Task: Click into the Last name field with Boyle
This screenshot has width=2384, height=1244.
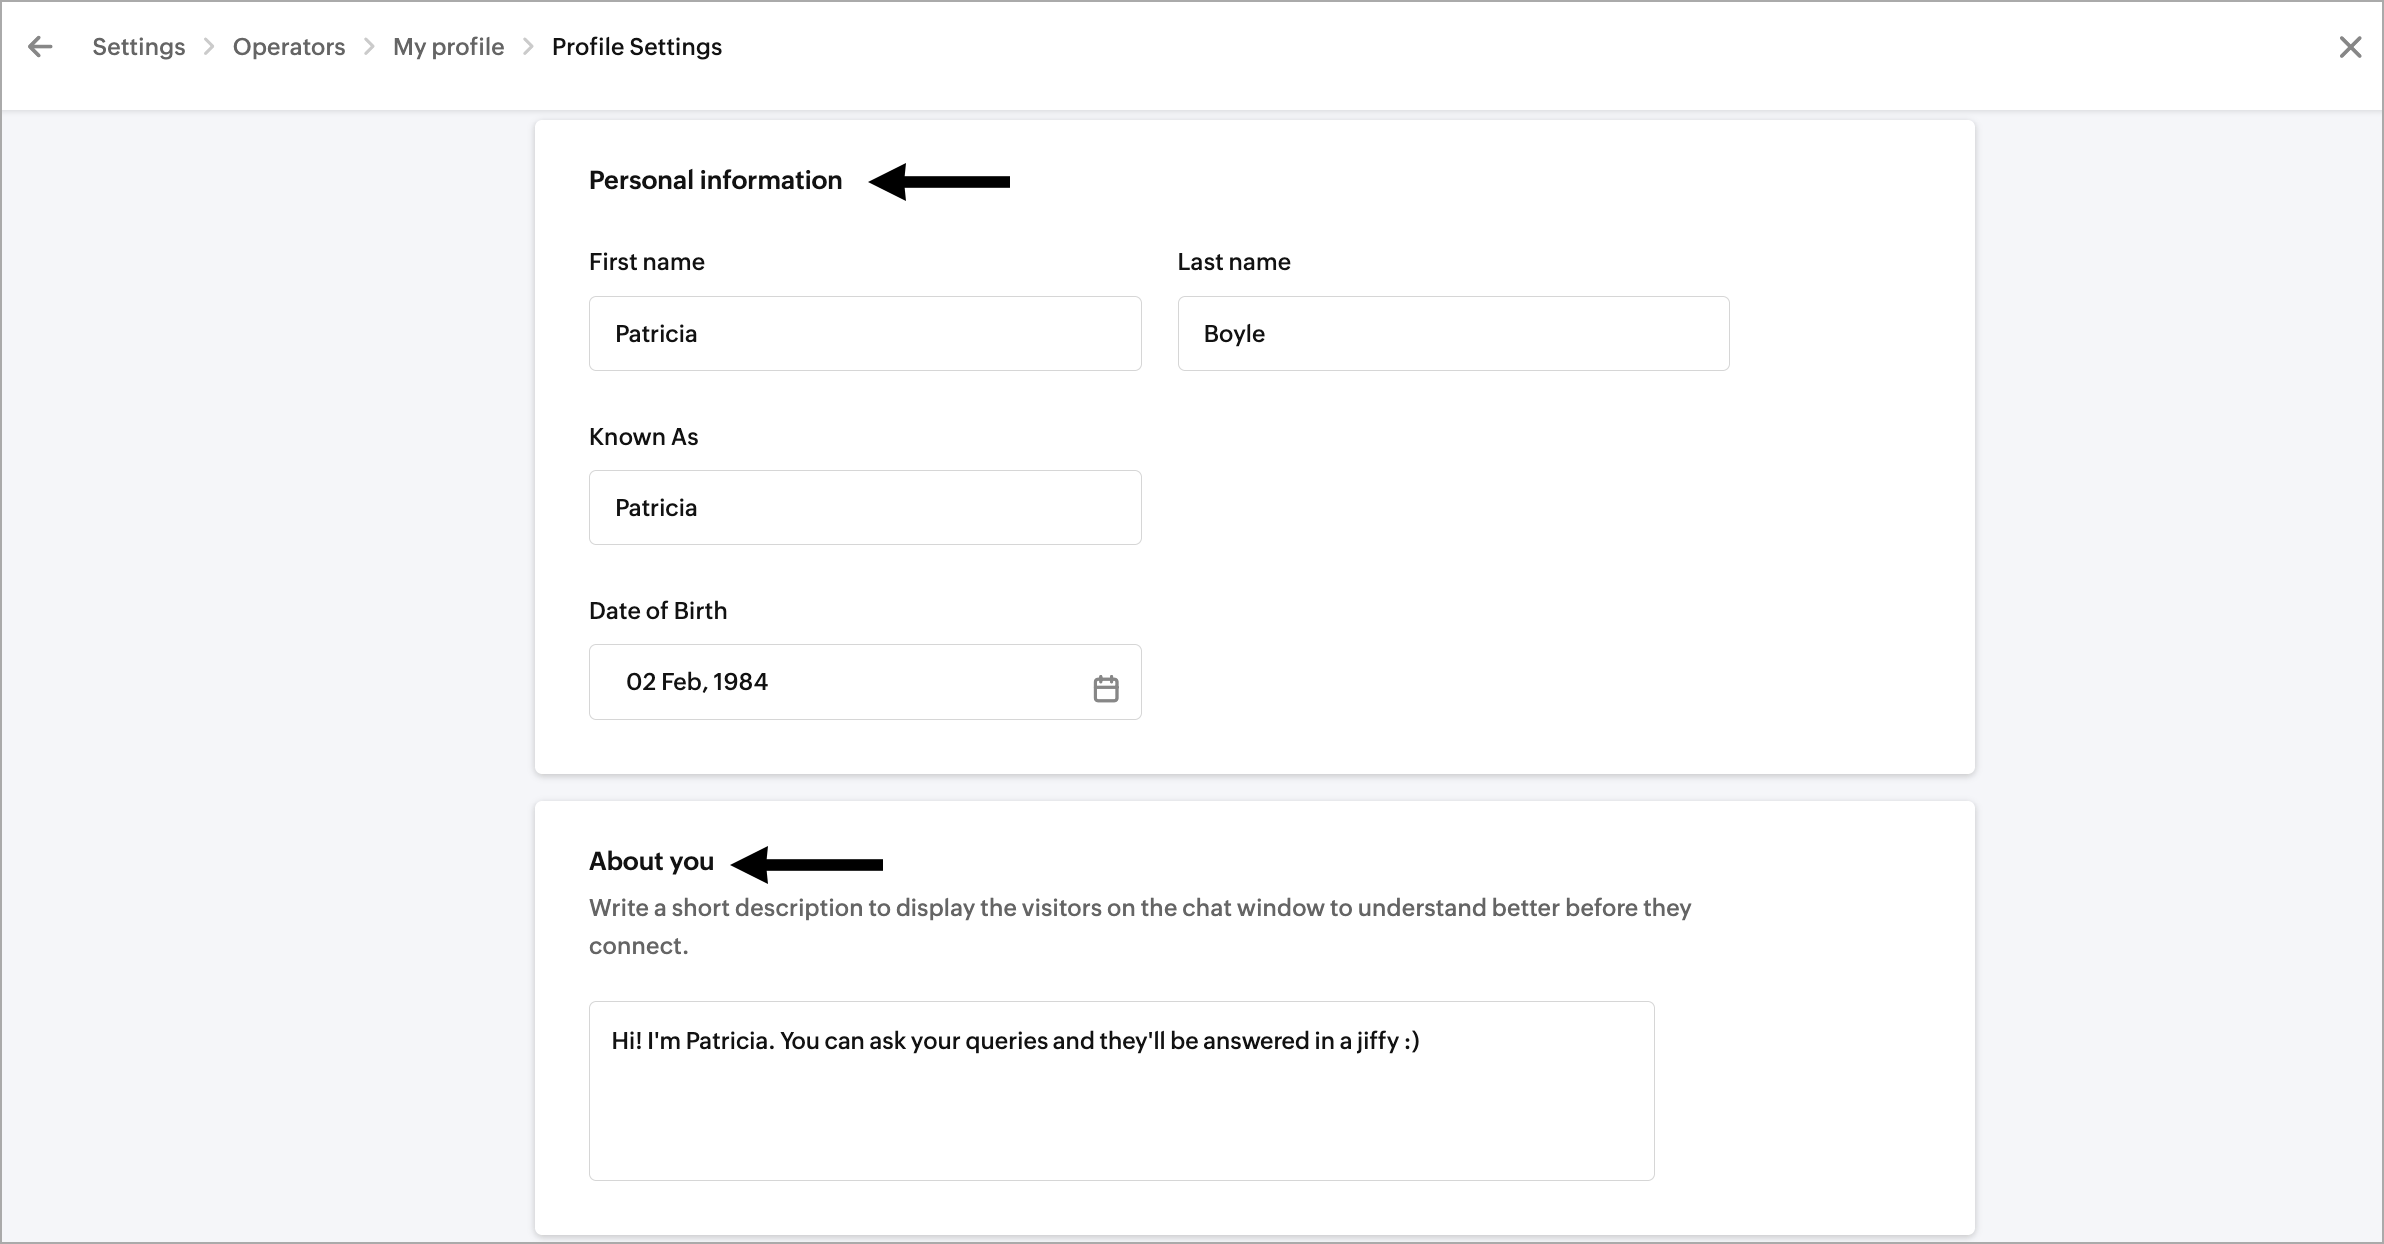Action: click(x=1452, y=333)
